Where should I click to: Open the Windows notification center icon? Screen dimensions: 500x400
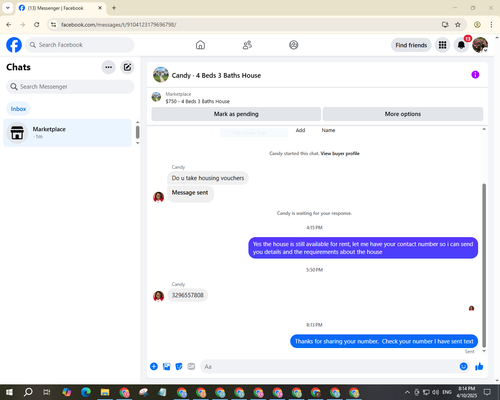click(487, 392)
